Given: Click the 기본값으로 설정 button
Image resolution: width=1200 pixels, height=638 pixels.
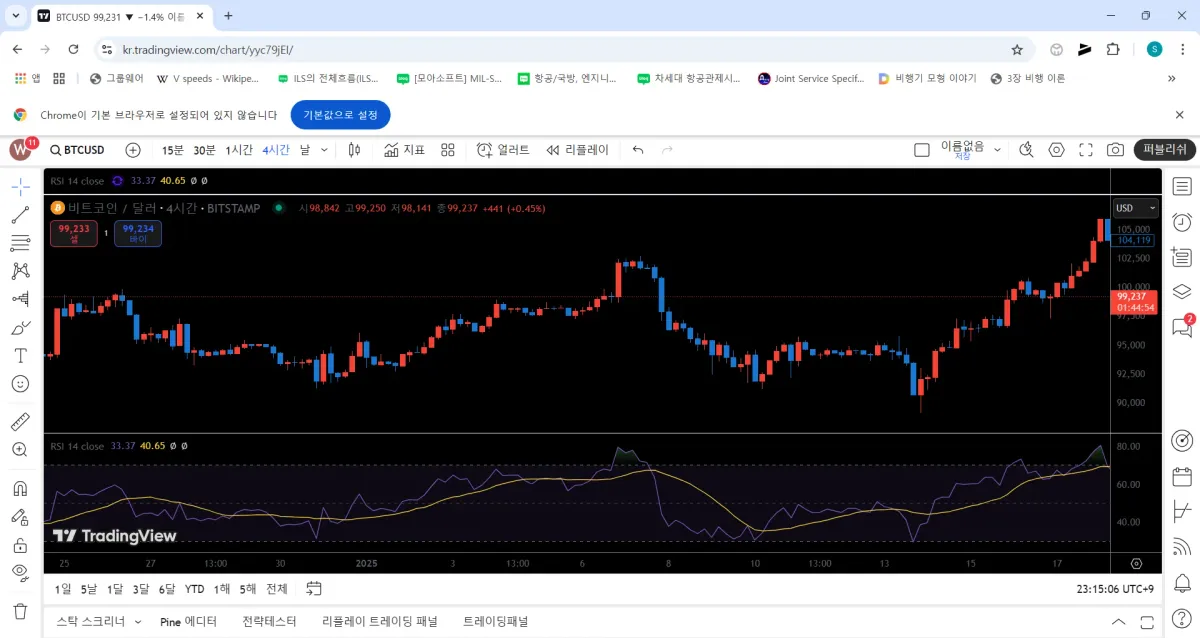Looking at the screenshot, I should click(x=340, y=115).
